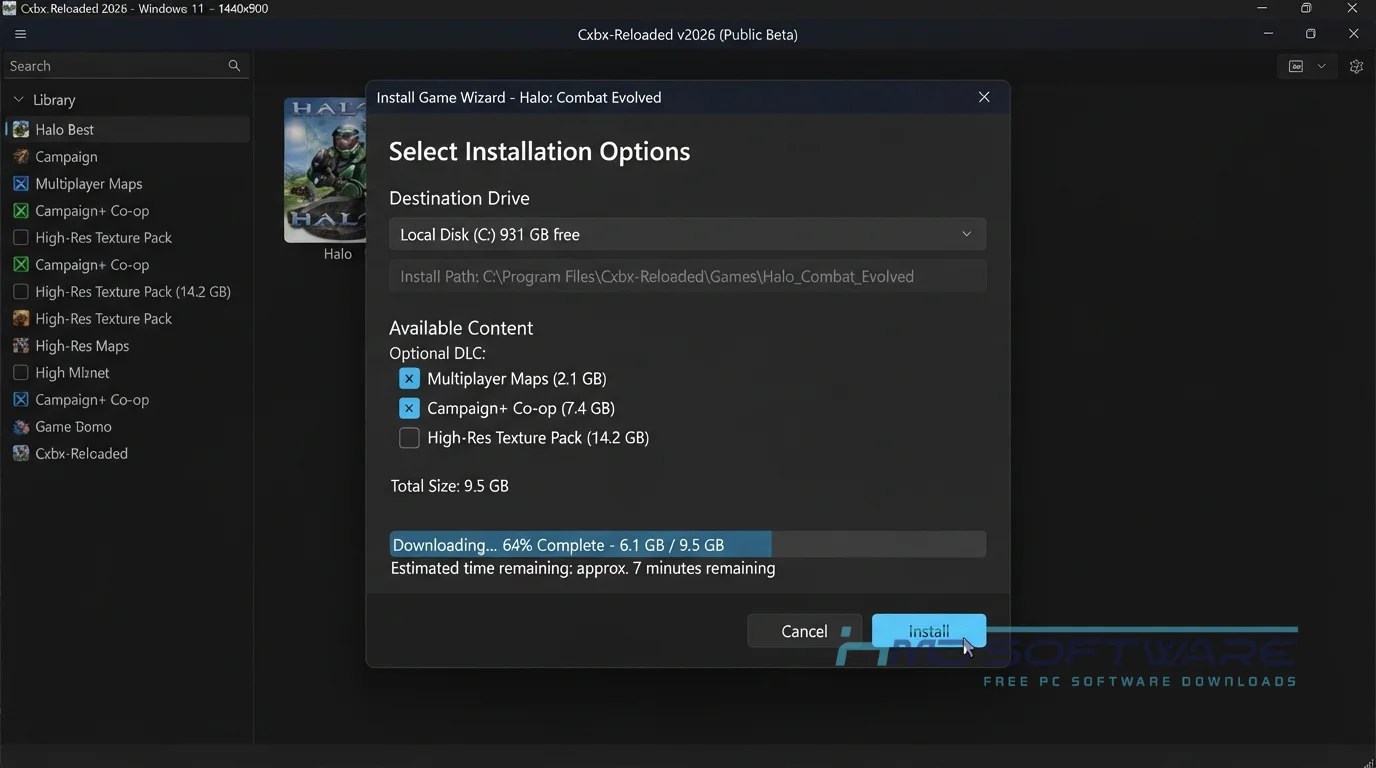Check High-Res Texture Pack (14.2 GB) in the wizard
Screen dimensions: 1376x768
409,438
